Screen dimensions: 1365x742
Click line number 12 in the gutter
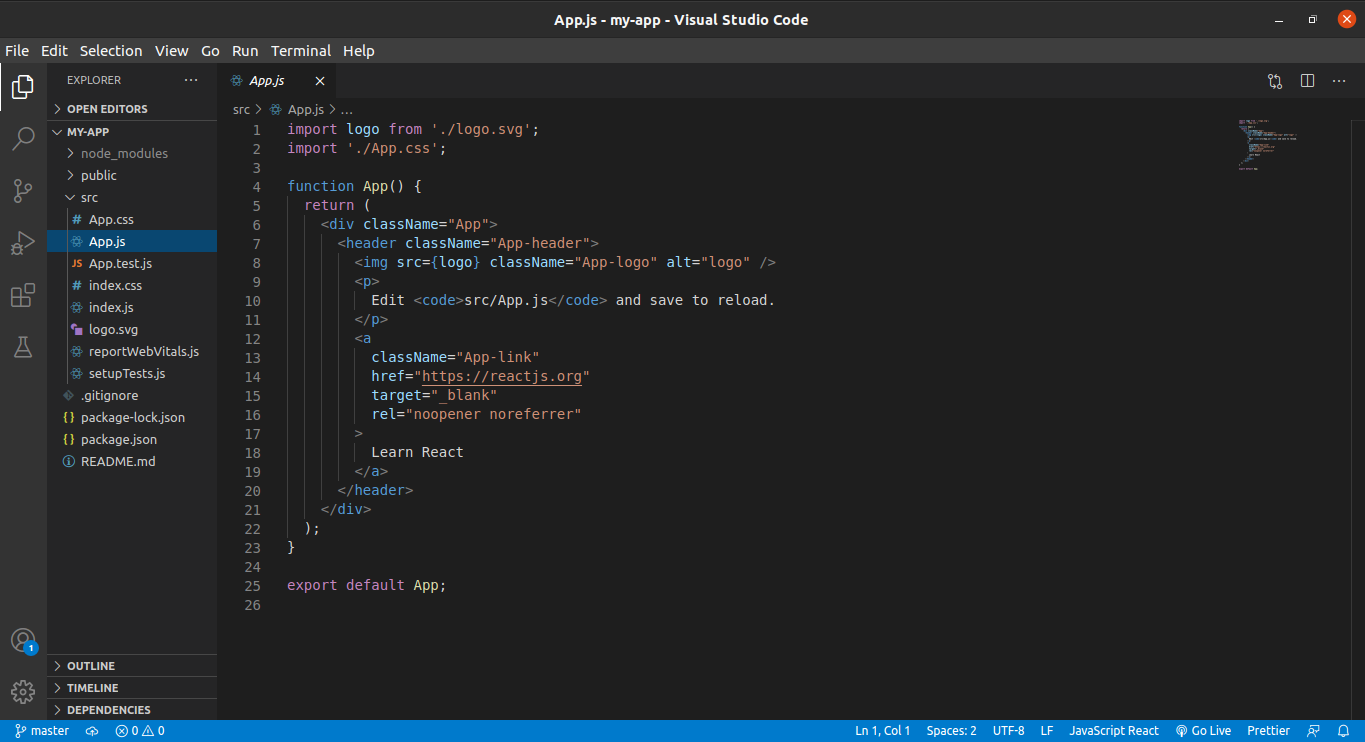(252, 339)
